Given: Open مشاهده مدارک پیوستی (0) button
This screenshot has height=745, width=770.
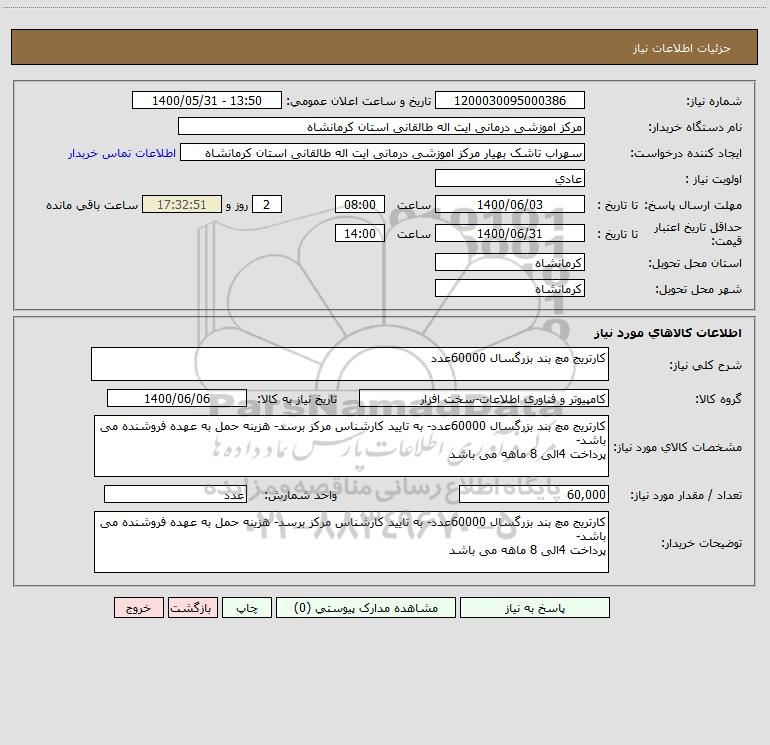Looking at the screenshot, I should 366,607.
